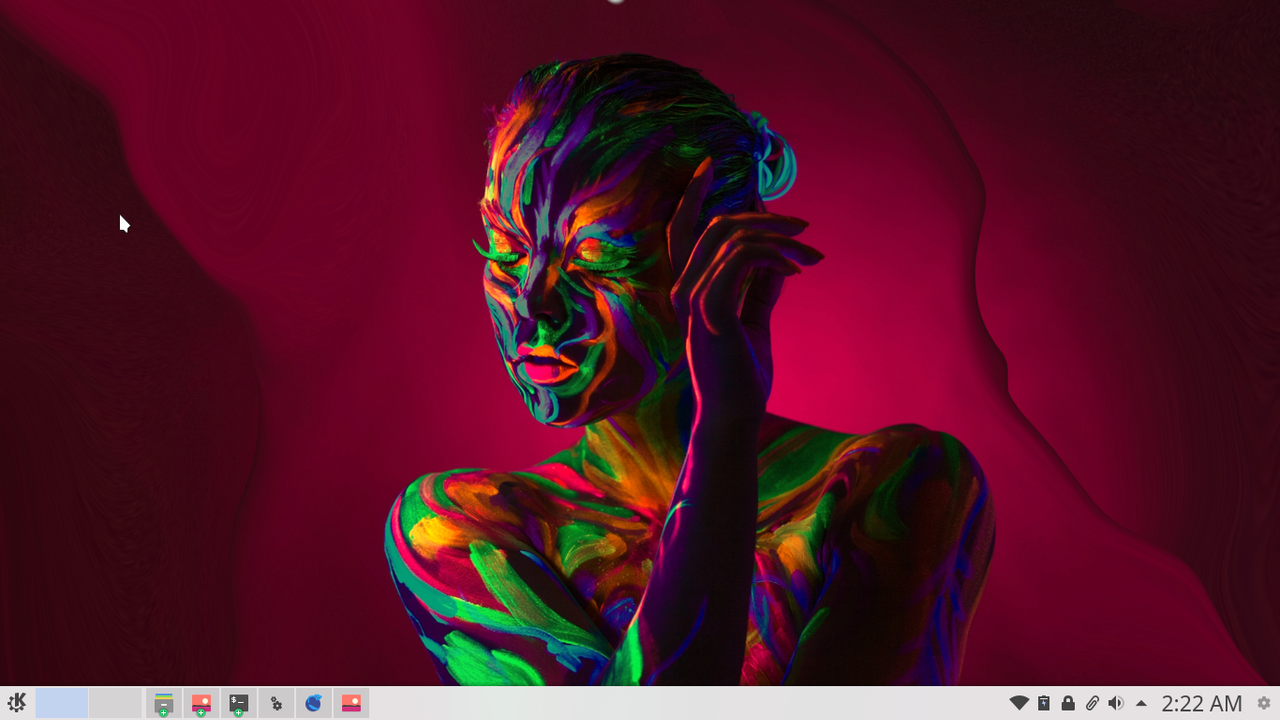Launch the blue globe web browser
1280x720 pixels.
(314, 704)
